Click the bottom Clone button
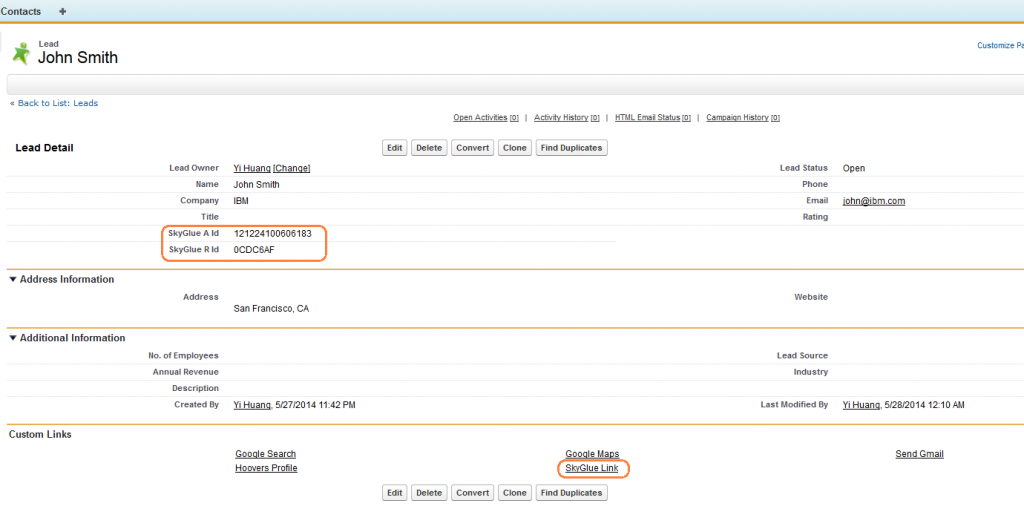The image size is (1024, 506). point(515,492)
